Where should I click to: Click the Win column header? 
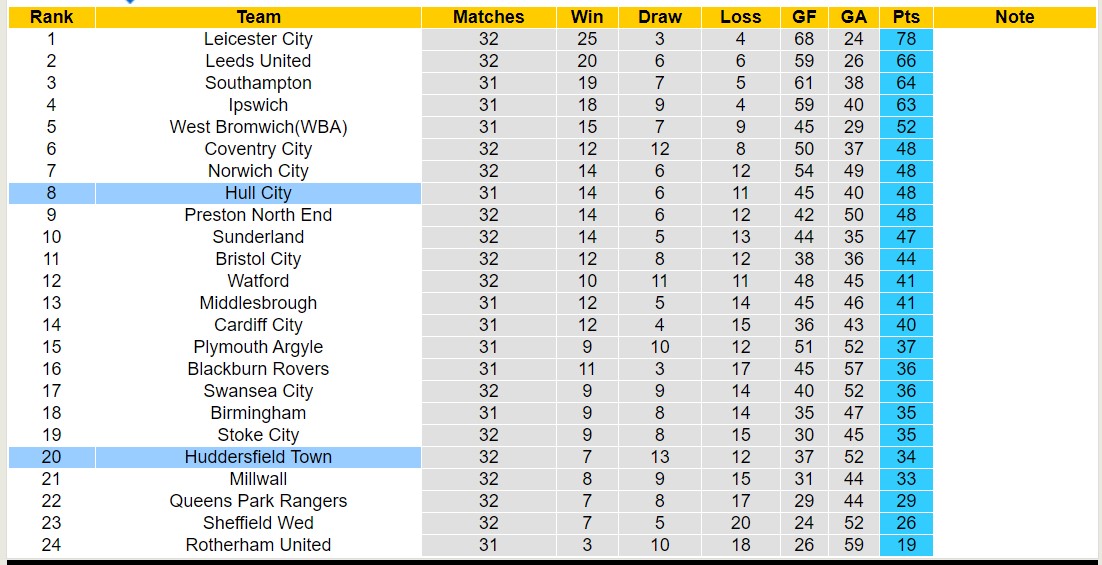coord(587,17)
